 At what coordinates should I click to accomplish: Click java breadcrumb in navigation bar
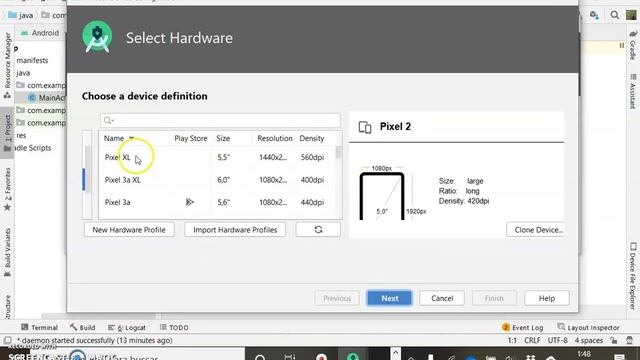tap(21, 15)
